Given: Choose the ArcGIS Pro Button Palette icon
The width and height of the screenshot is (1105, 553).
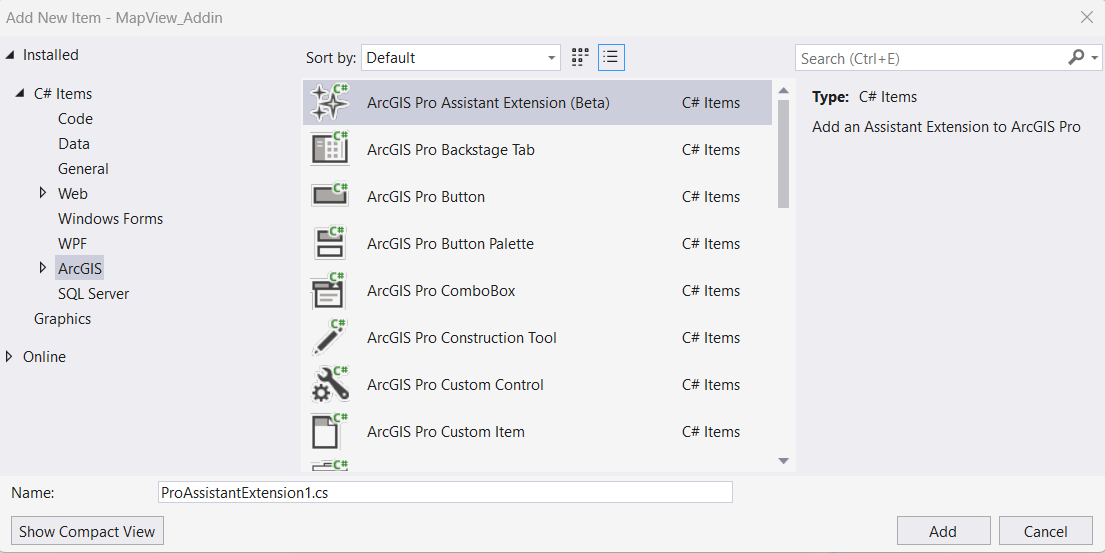Looking at the screenshot, I should (330, 243).
